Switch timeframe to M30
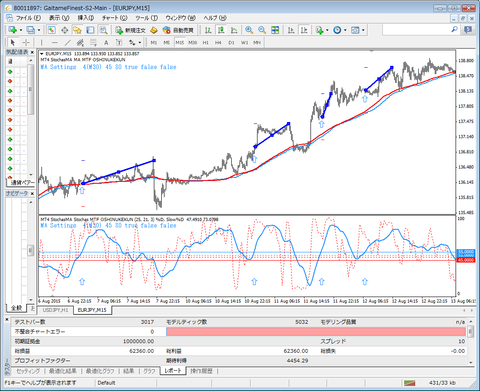The height and width of the screenshot is (391, 480). coord(192,42)
